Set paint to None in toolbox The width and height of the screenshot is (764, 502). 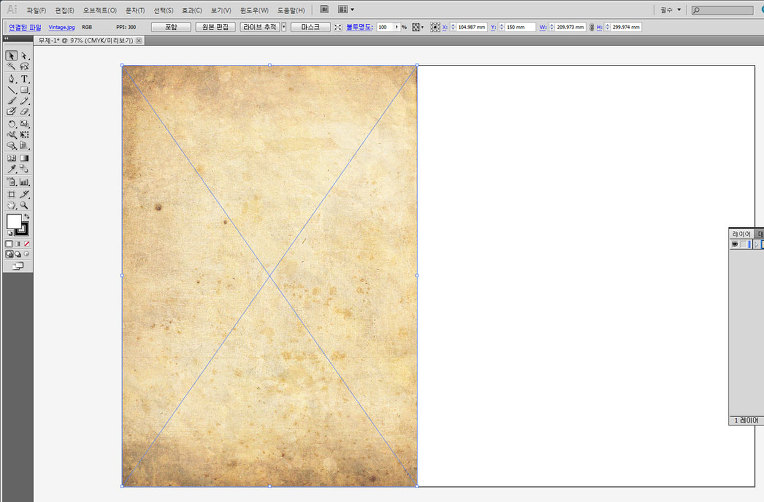[x=27, y=243]
